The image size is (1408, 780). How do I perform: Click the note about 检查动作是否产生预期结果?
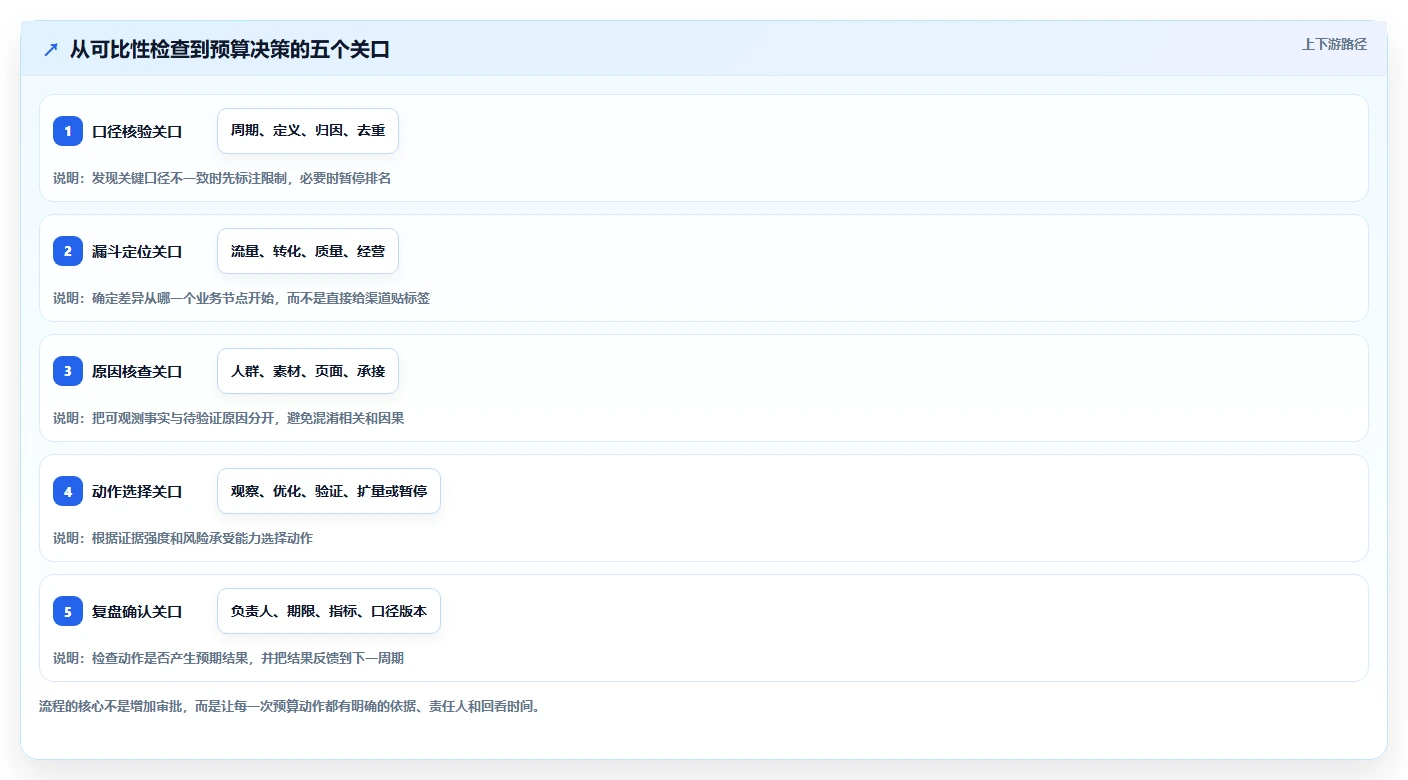[x=228, y=658]
